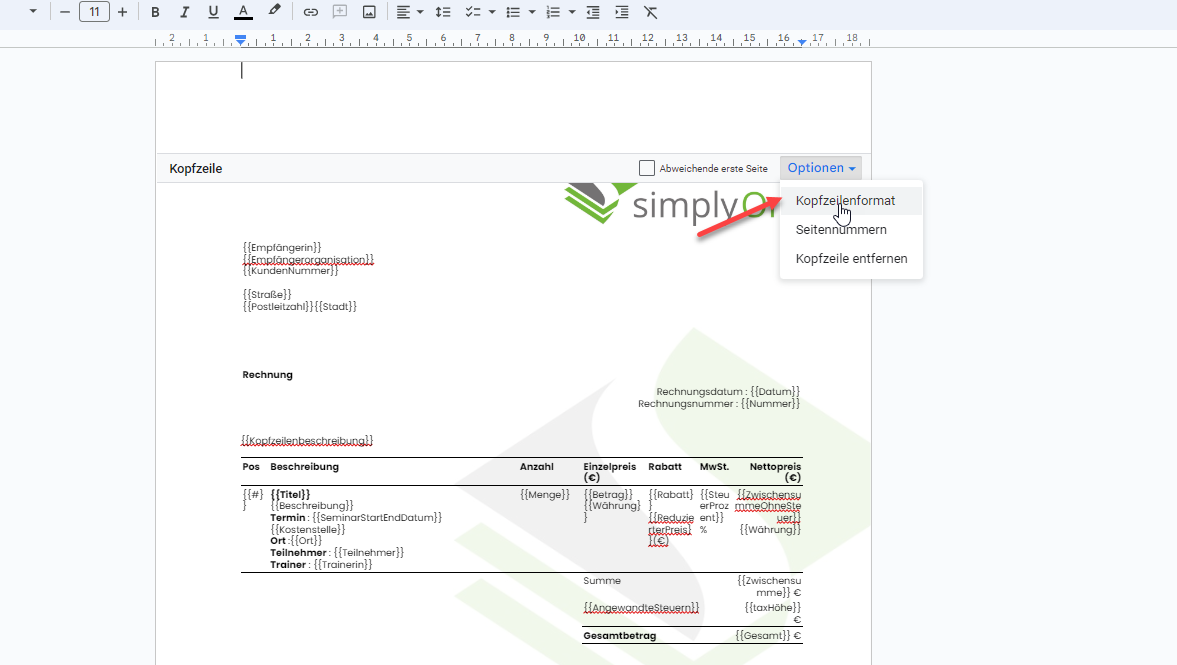1177x665 pixels.
Task: Click the font size field
Action: tap(94, 12)
